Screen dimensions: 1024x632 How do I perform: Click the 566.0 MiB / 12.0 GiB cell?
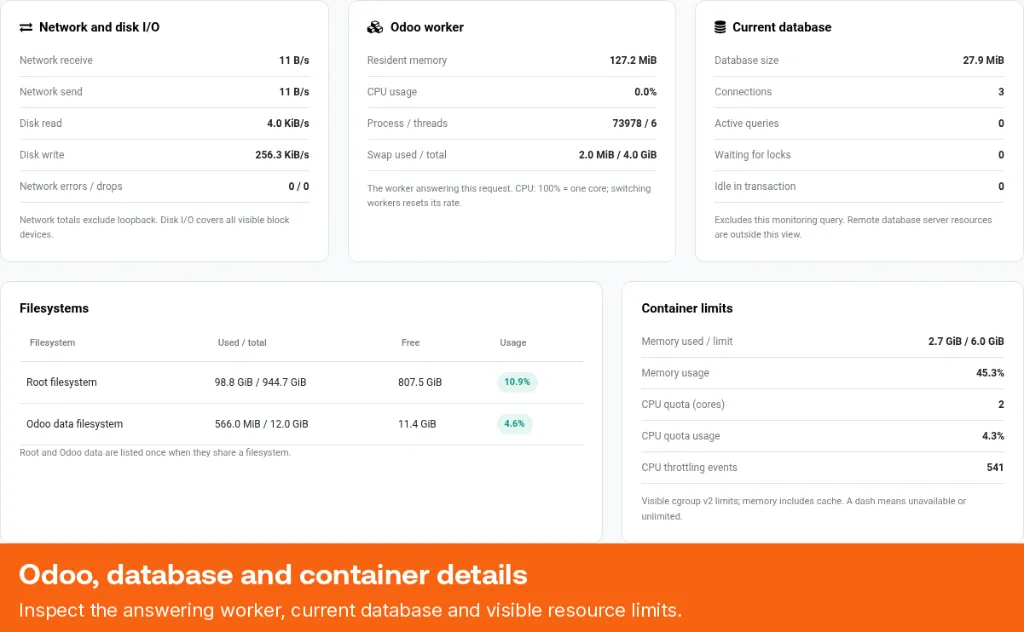[x=261, y=424]
